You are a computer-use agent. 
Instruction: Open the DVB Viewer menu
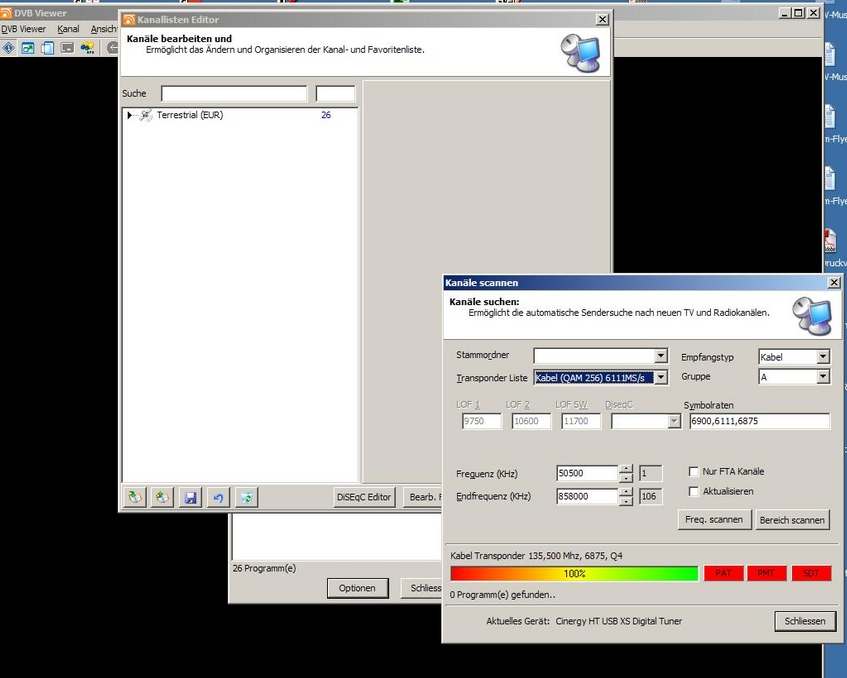[24, 29]
